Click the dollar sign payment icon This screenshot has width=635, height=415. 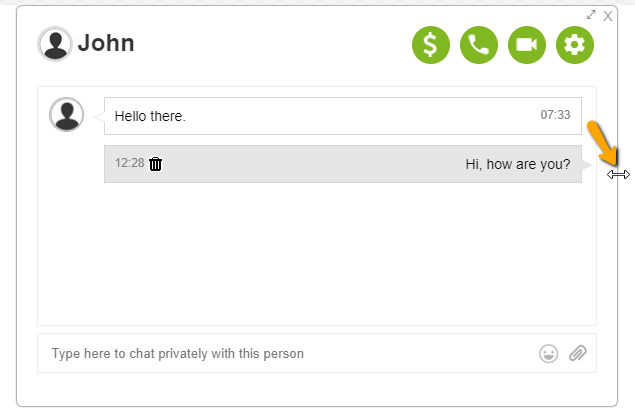[x=431, y=45]
